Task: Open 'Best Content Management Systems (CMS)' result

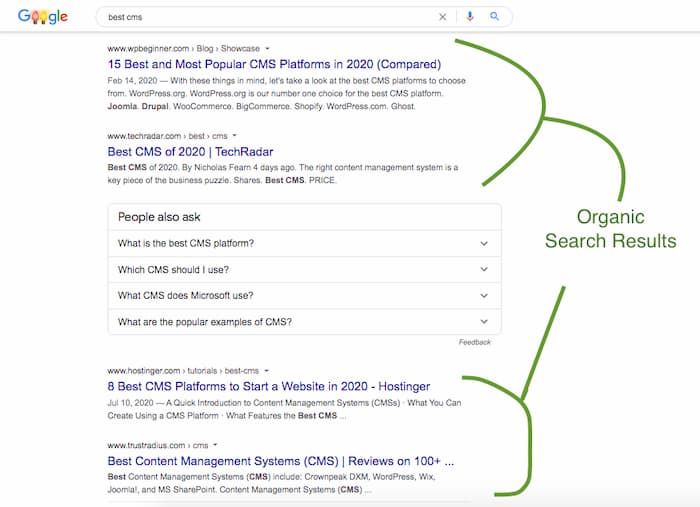Action: point(281,461)
